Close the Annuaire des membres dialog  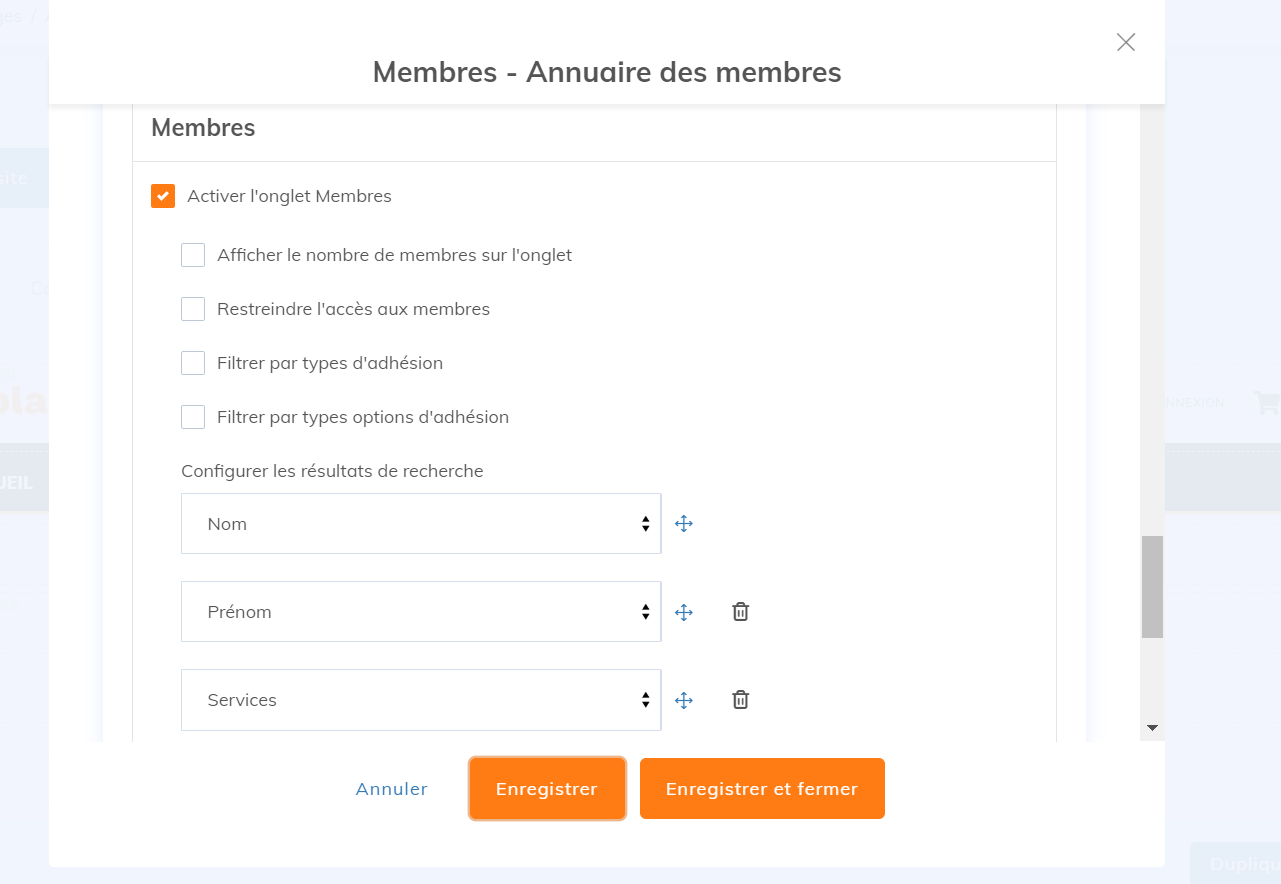(1126, 42)
